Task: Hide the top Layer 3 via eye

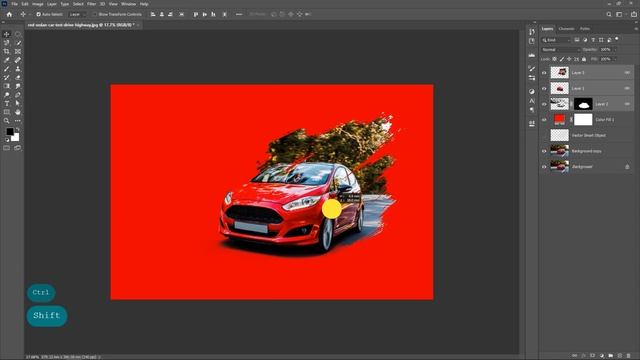Action: click(544, 73)
